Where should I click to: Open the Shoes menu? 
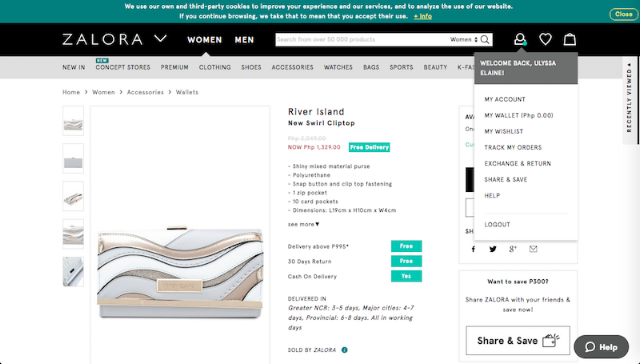251,67
